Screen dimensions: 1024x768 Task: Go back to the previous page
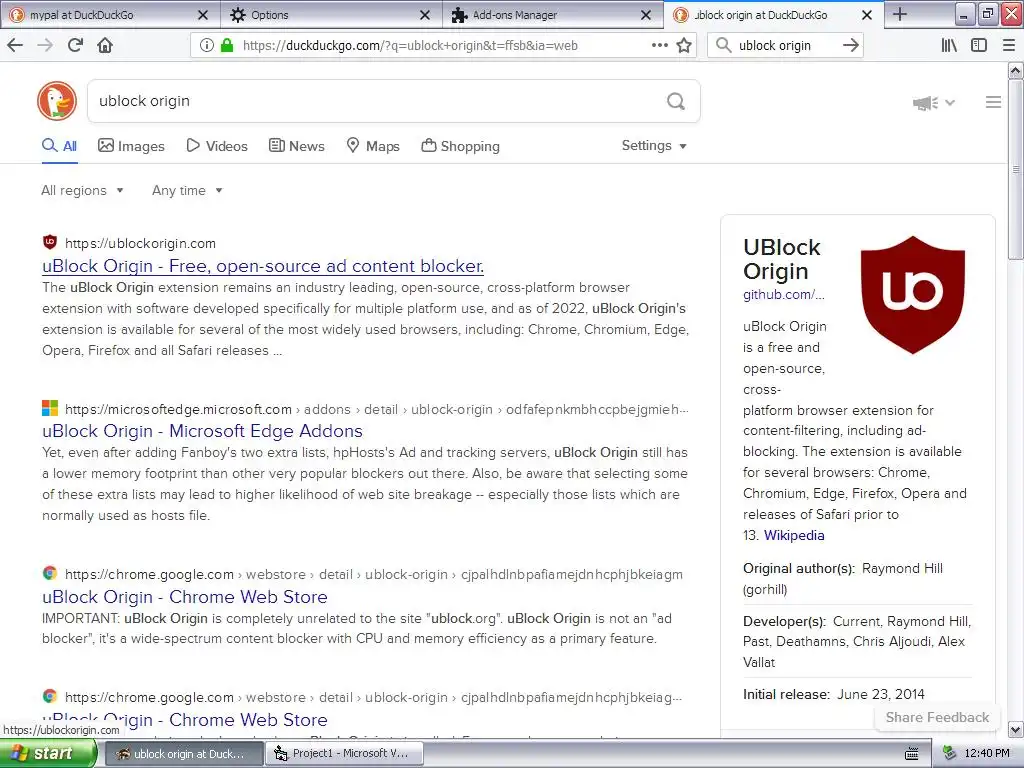[15, 45]
